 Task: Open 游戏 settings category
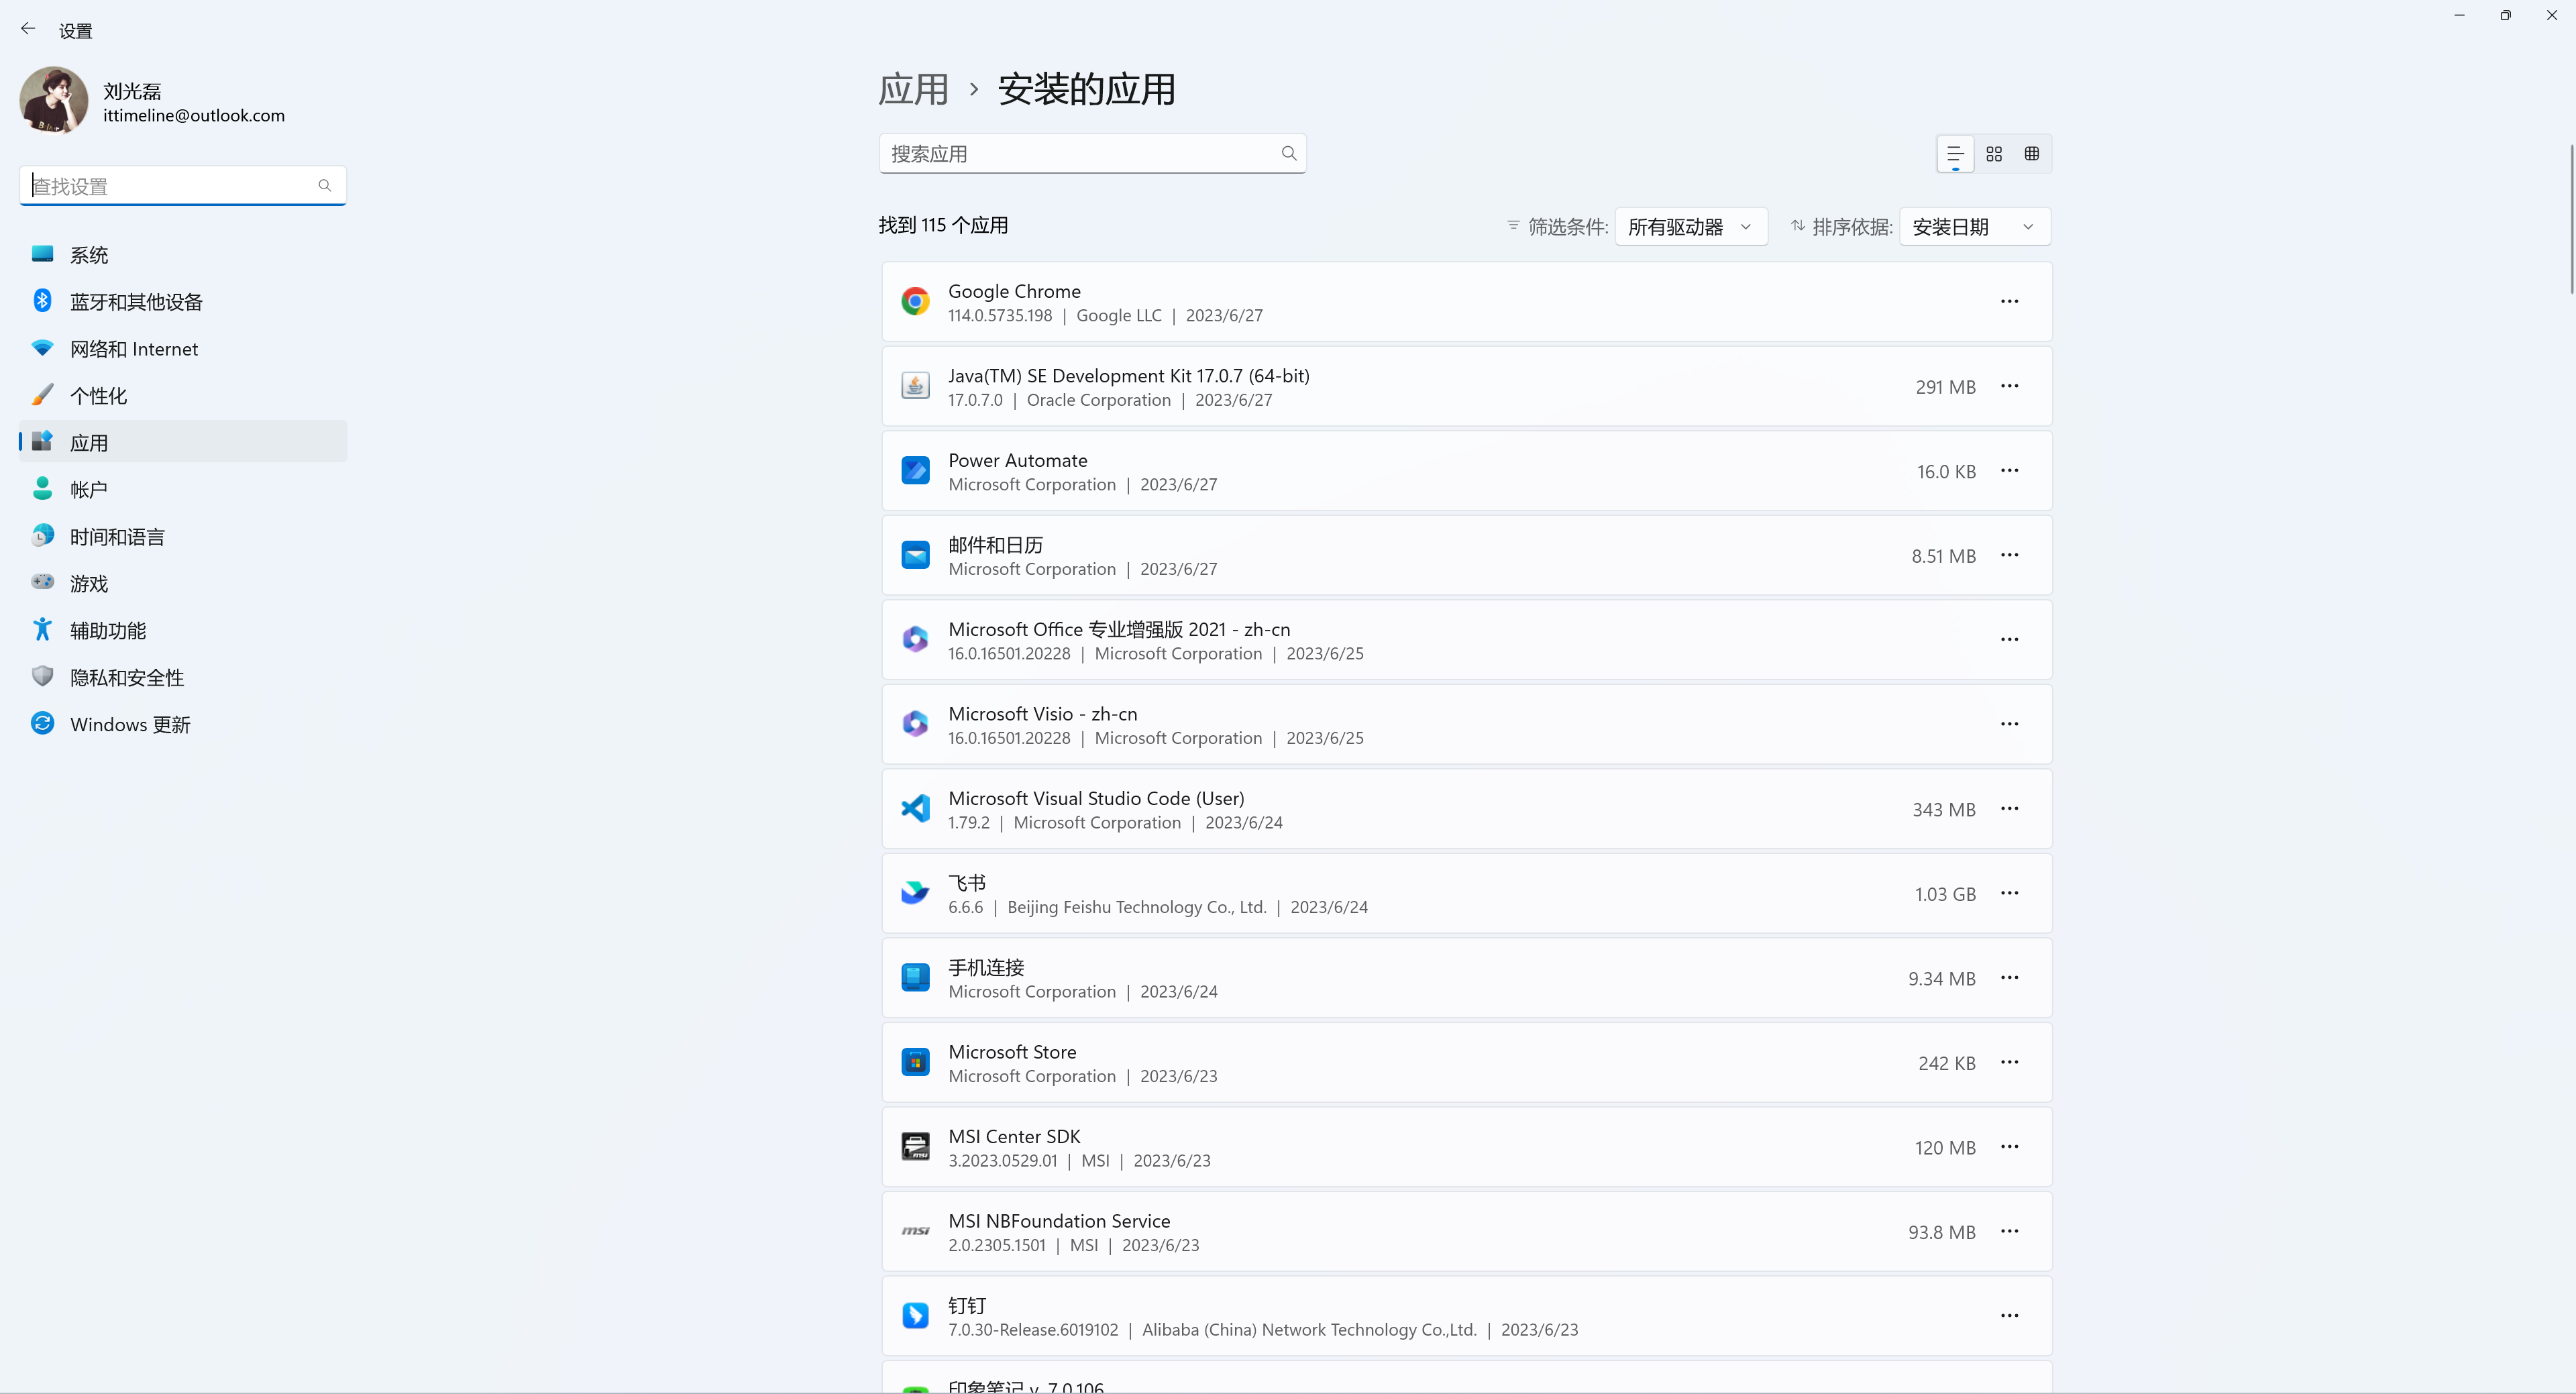click(x=183, y=583)
